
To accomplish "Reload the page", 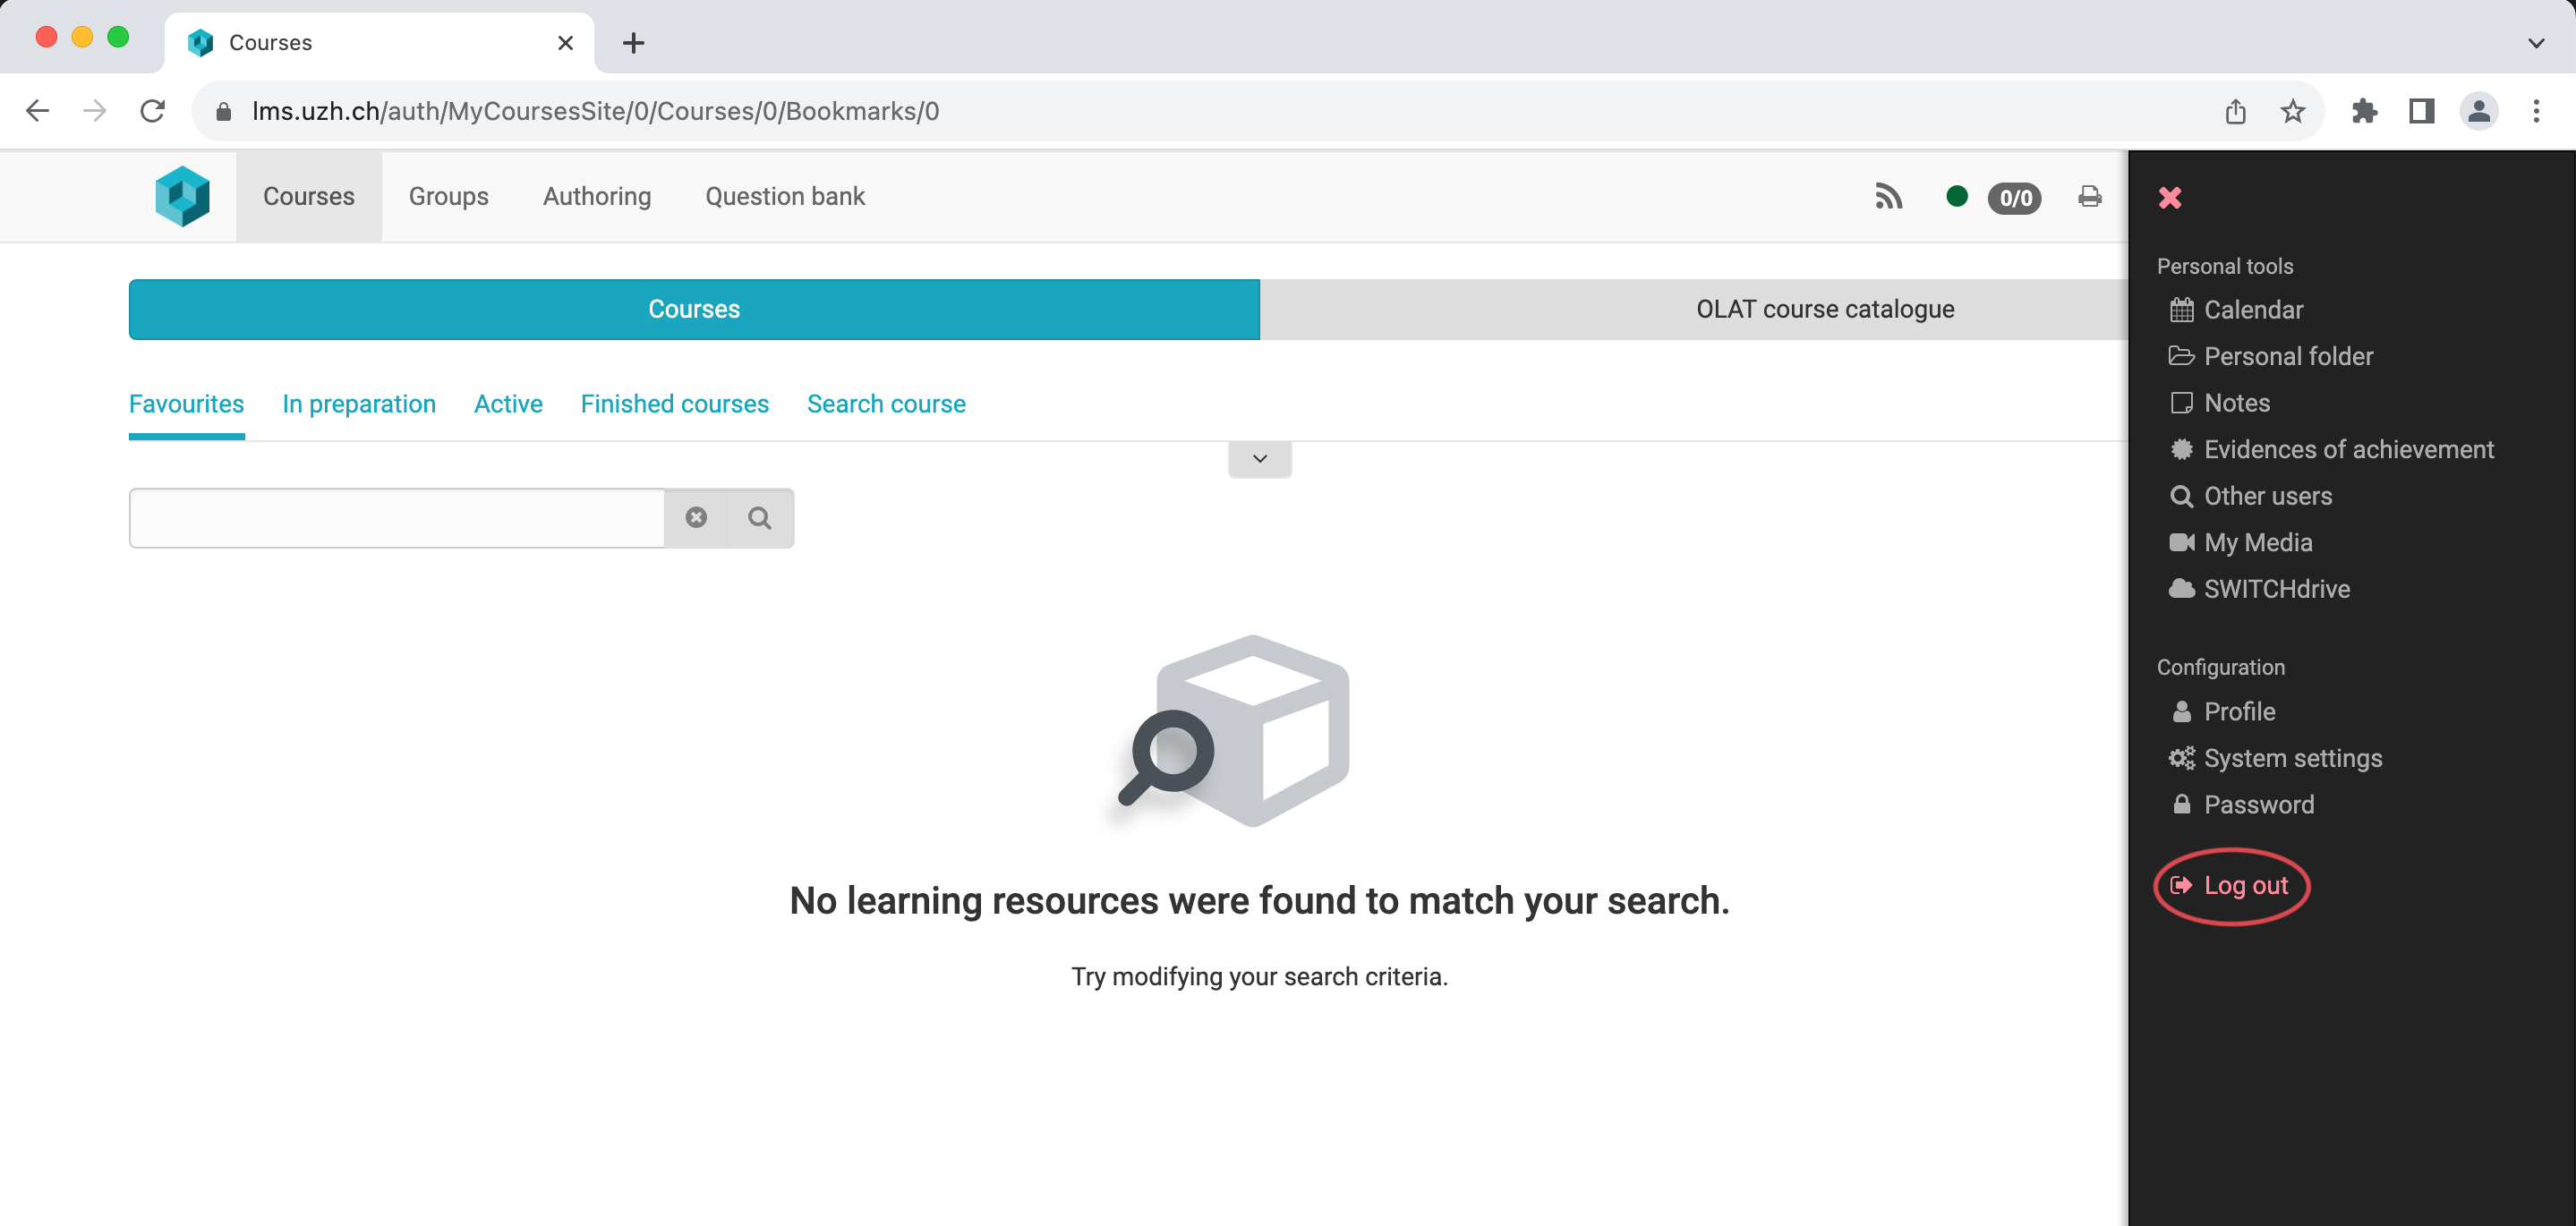I will coord(152,111).
